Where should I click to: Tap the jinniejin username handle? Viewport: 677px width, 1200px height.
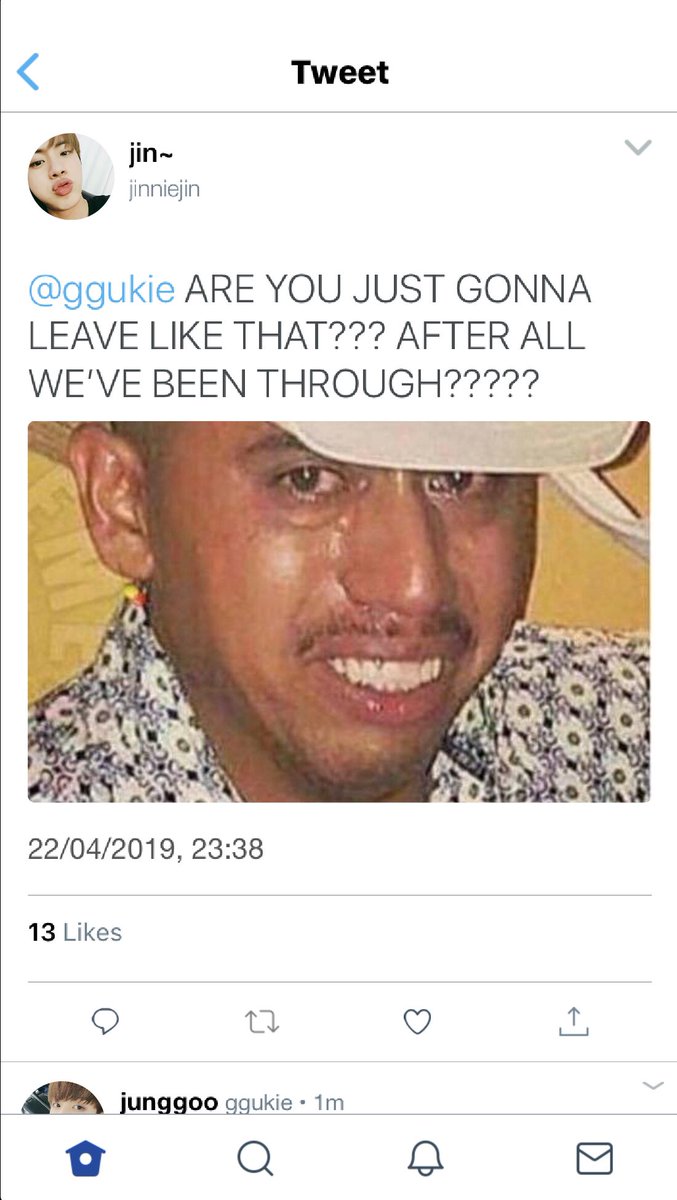(x=164, y=189)
